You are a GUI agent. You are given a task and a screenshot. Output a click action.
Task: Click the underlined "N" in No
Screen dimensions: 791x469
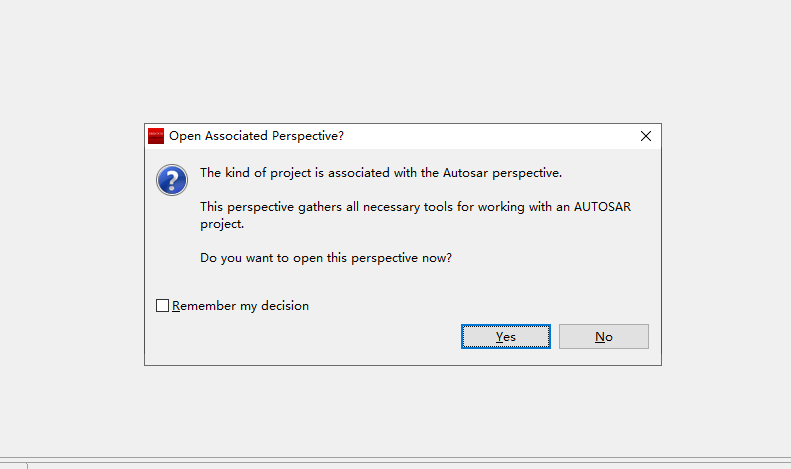[x=598, y=337]
